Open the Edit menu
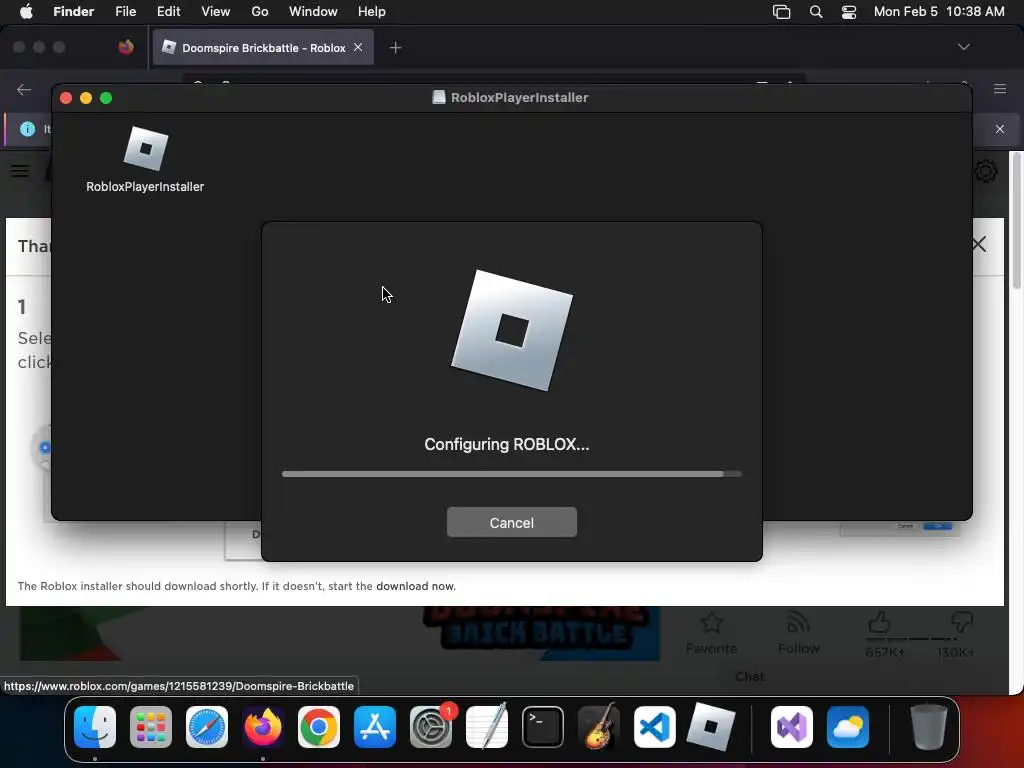 coord(168,12)
